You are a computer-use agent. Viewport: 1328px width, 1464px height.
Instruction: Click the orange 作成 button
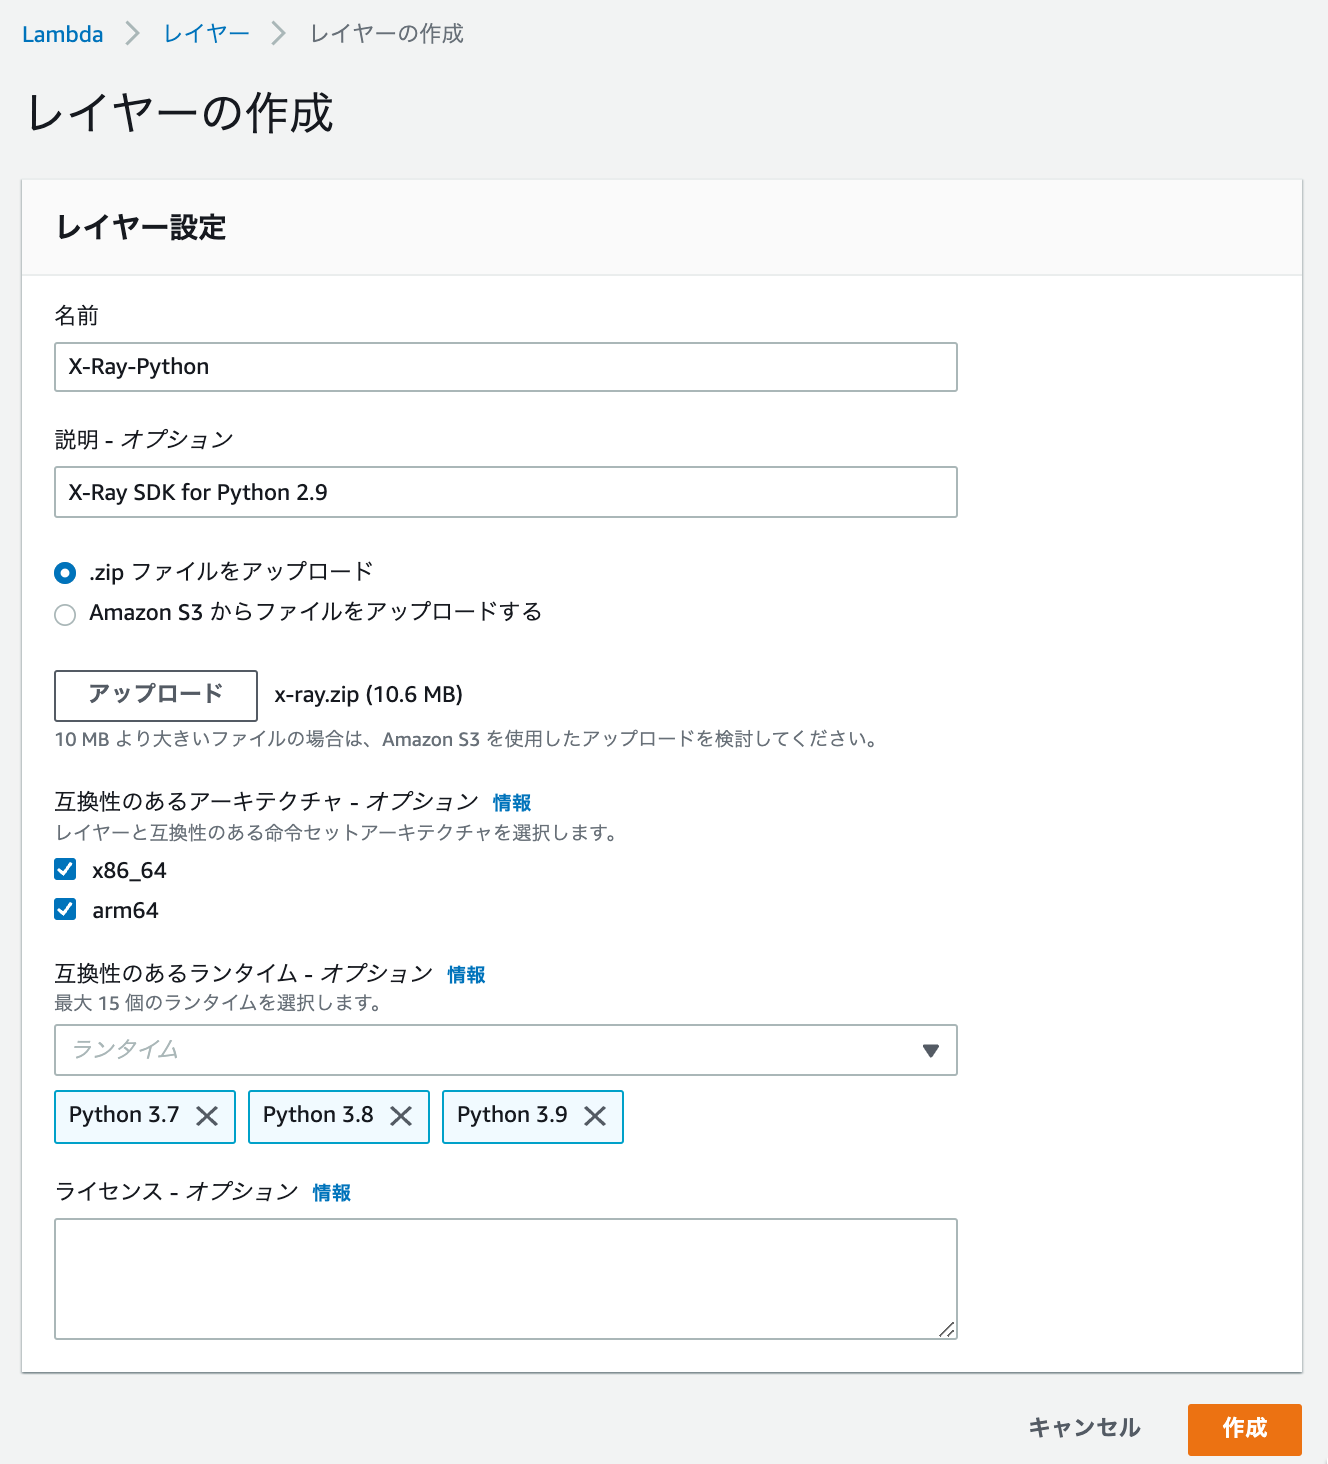tap(1245, 1429)
